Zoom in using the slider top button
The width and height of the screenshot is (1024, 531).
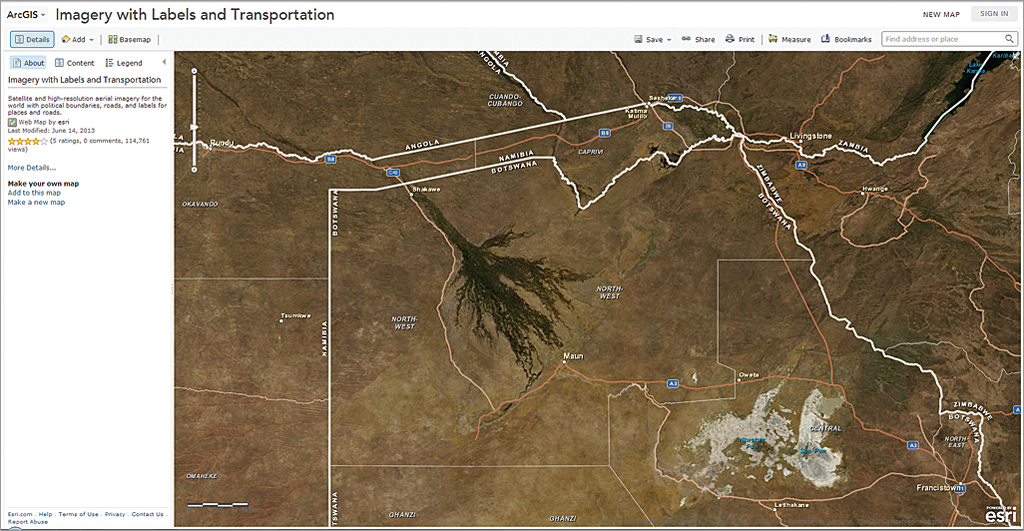[x=194, y=71]
